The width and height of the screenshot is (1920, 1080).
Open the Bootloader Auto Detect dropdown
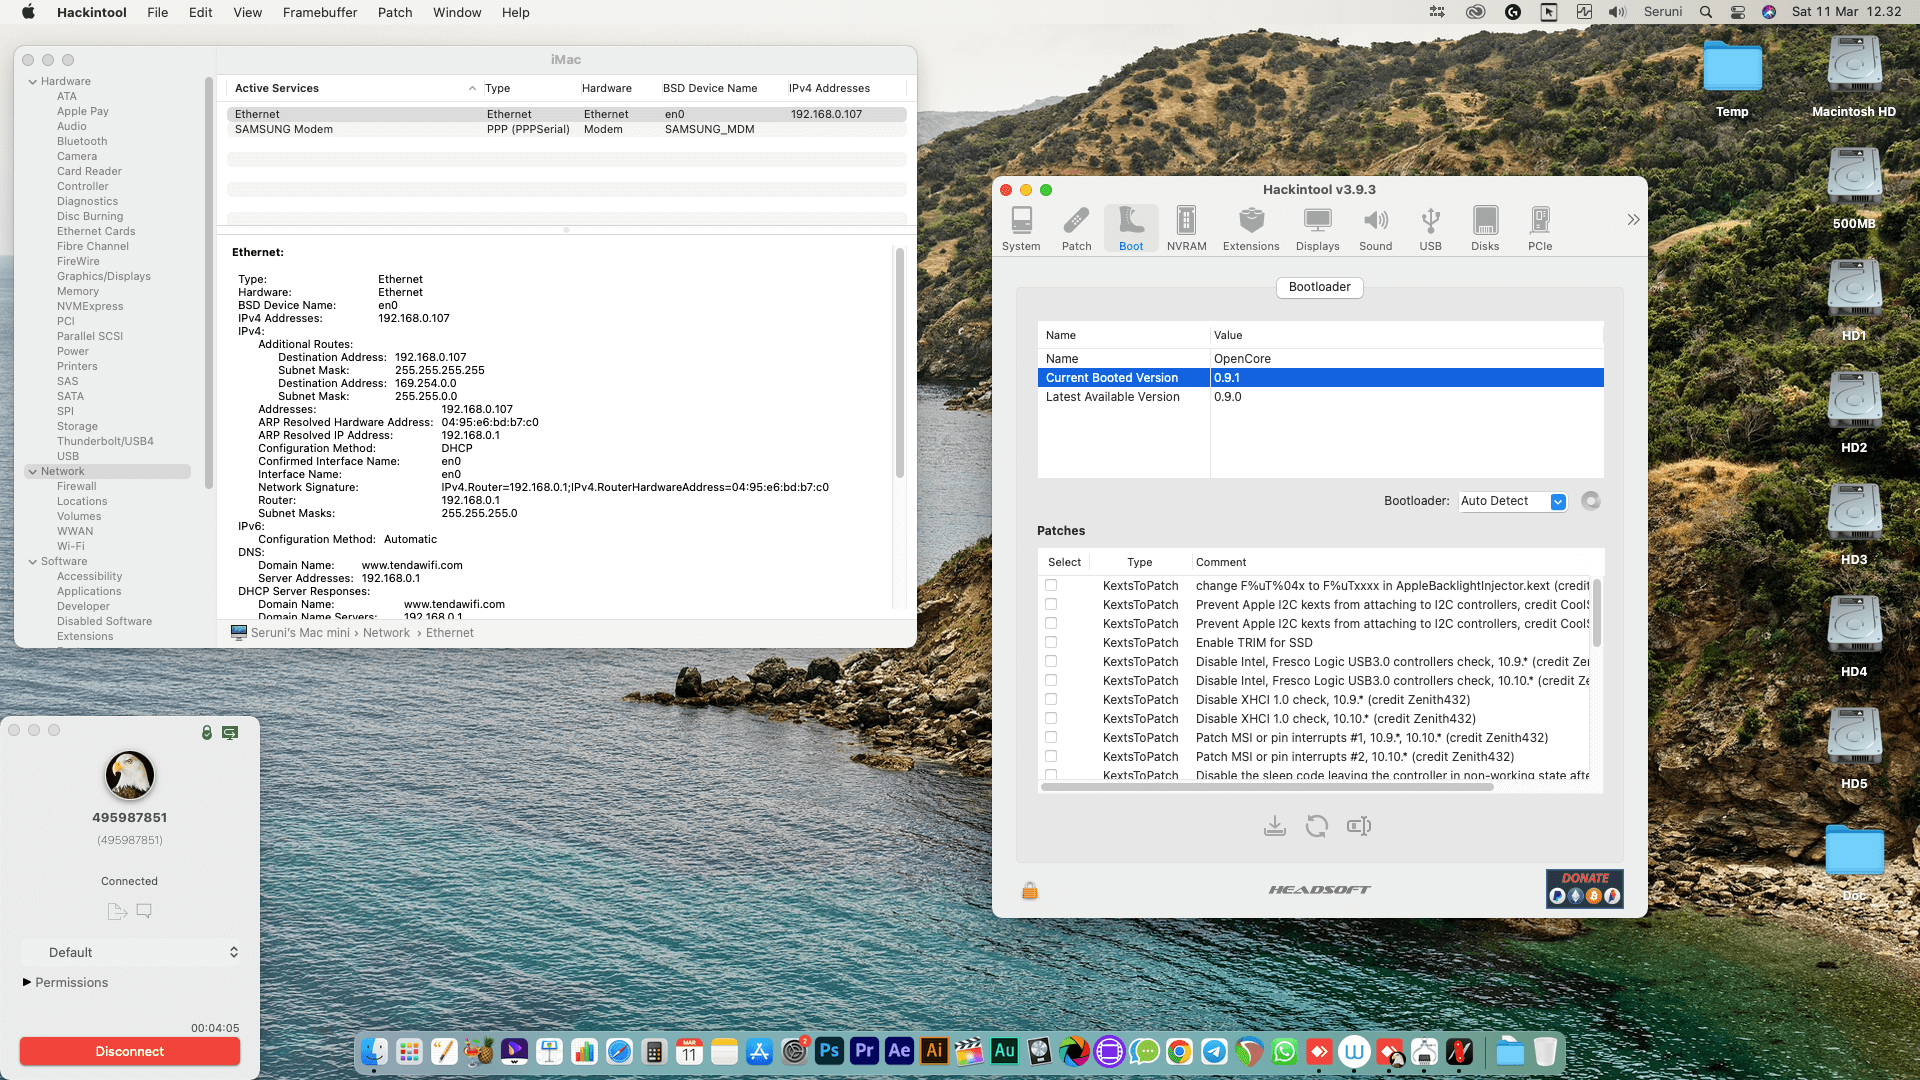(x=1512, y=501)
